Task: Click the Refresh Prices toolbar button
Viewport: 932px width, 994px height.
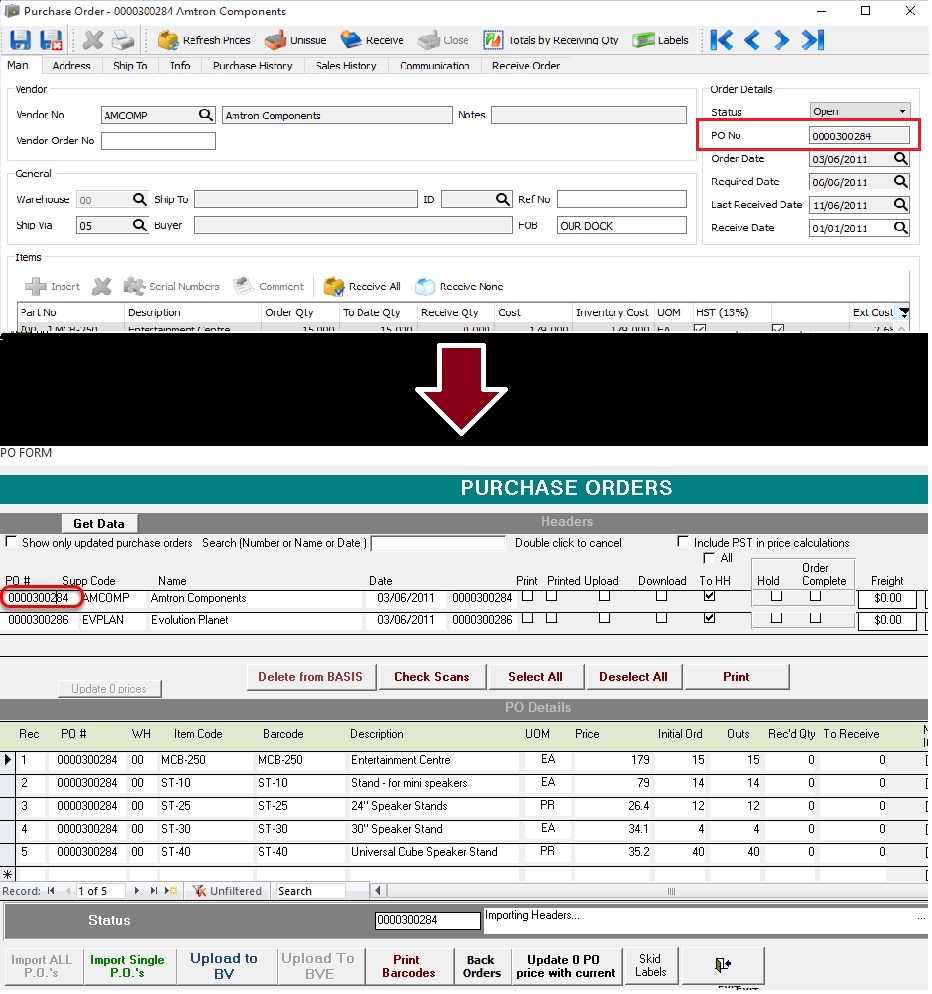Action: (x=204, y=40)
